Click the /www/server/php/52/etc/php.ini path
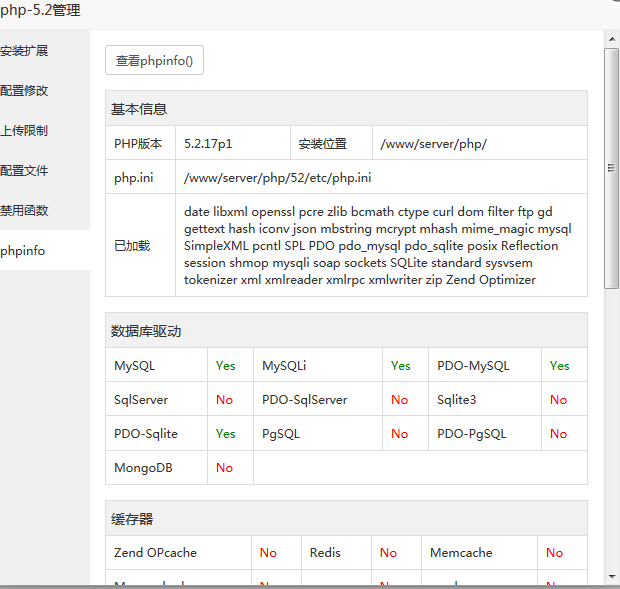This screenshot has width=620, height=589. point(278,177)
